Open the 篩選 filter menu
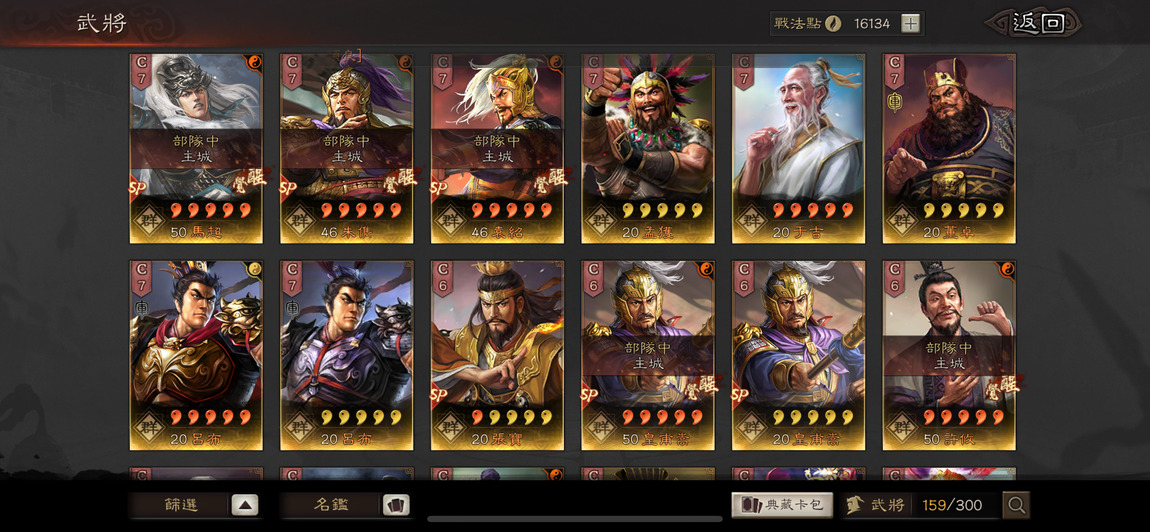This screenshot has height=532, width=1150. pyautogui.click(x=181, y=505)
